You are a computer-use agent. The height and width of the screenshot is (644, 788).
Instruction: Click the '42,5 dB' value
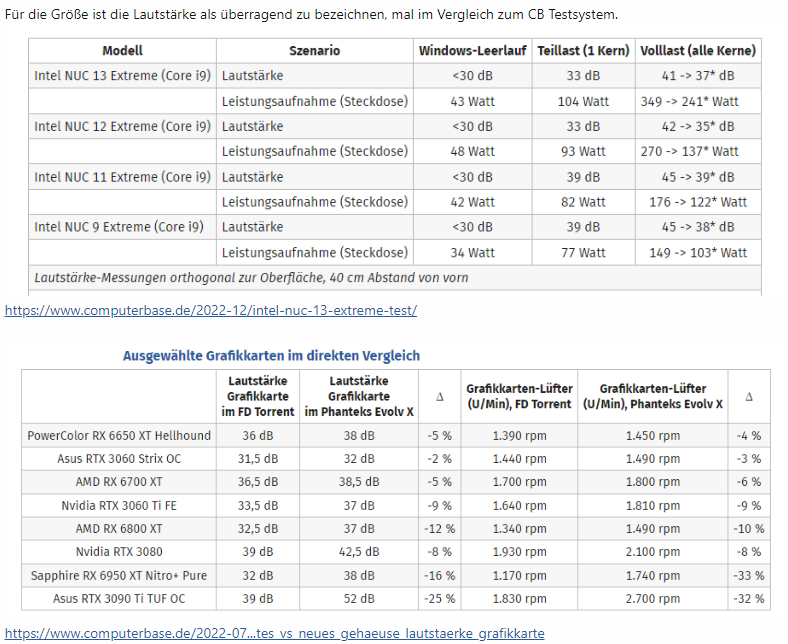(x=359, y=552)
